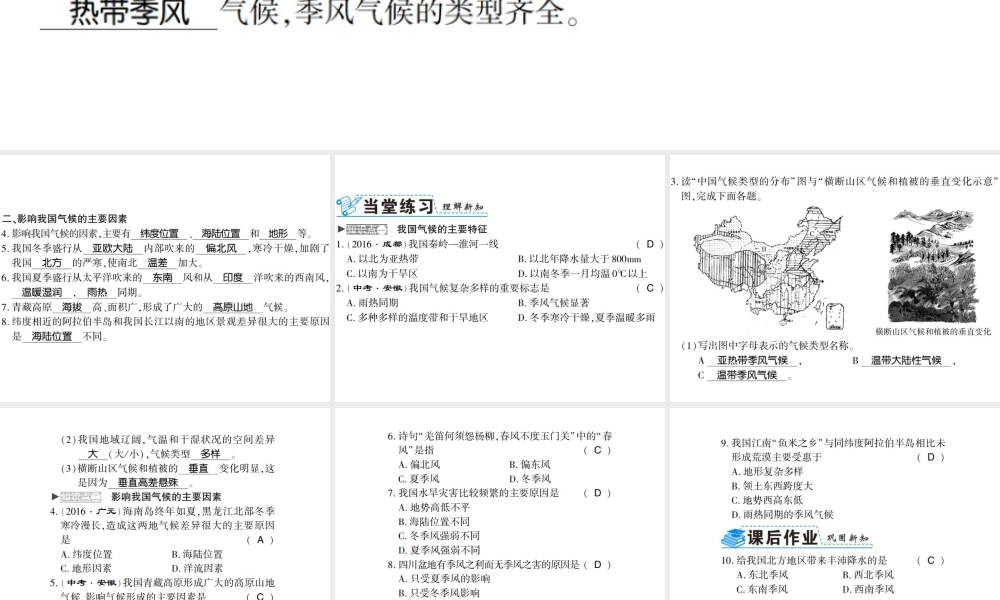
Task: Click the scroll icon beside 当堂练习
Action: pyautogui.click(x=348, y=206)
